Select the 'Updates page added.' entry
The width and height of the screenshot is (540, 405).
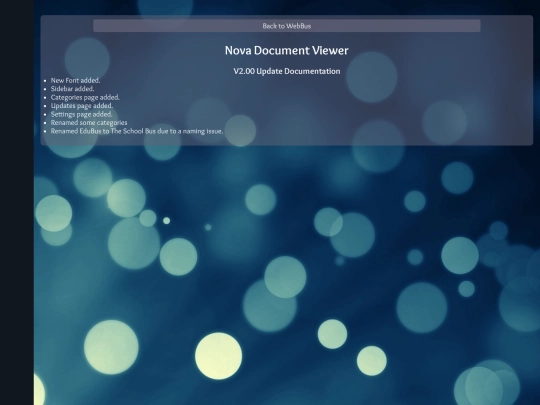(82, 106)
